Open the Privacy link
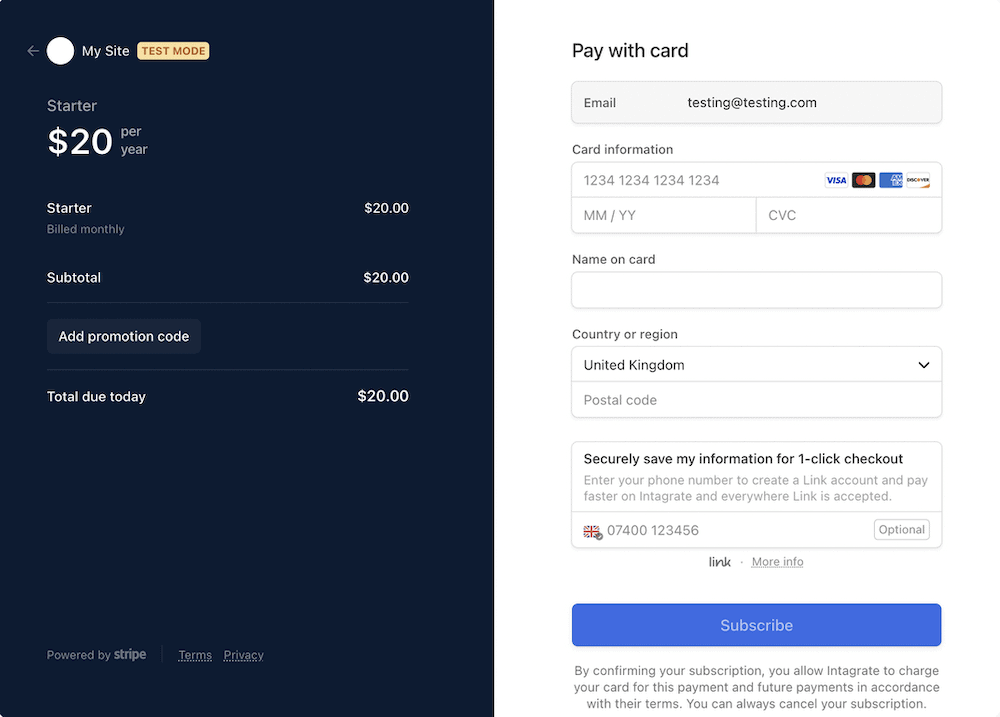 click(x=244, y=655)
